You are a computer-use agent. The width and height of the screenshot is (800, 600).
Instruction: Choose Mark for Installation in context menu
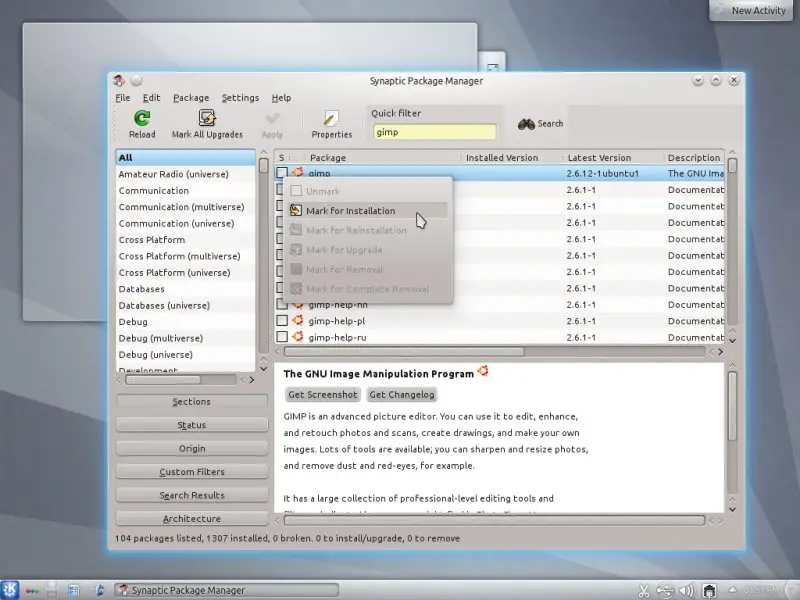coord(367,210)
